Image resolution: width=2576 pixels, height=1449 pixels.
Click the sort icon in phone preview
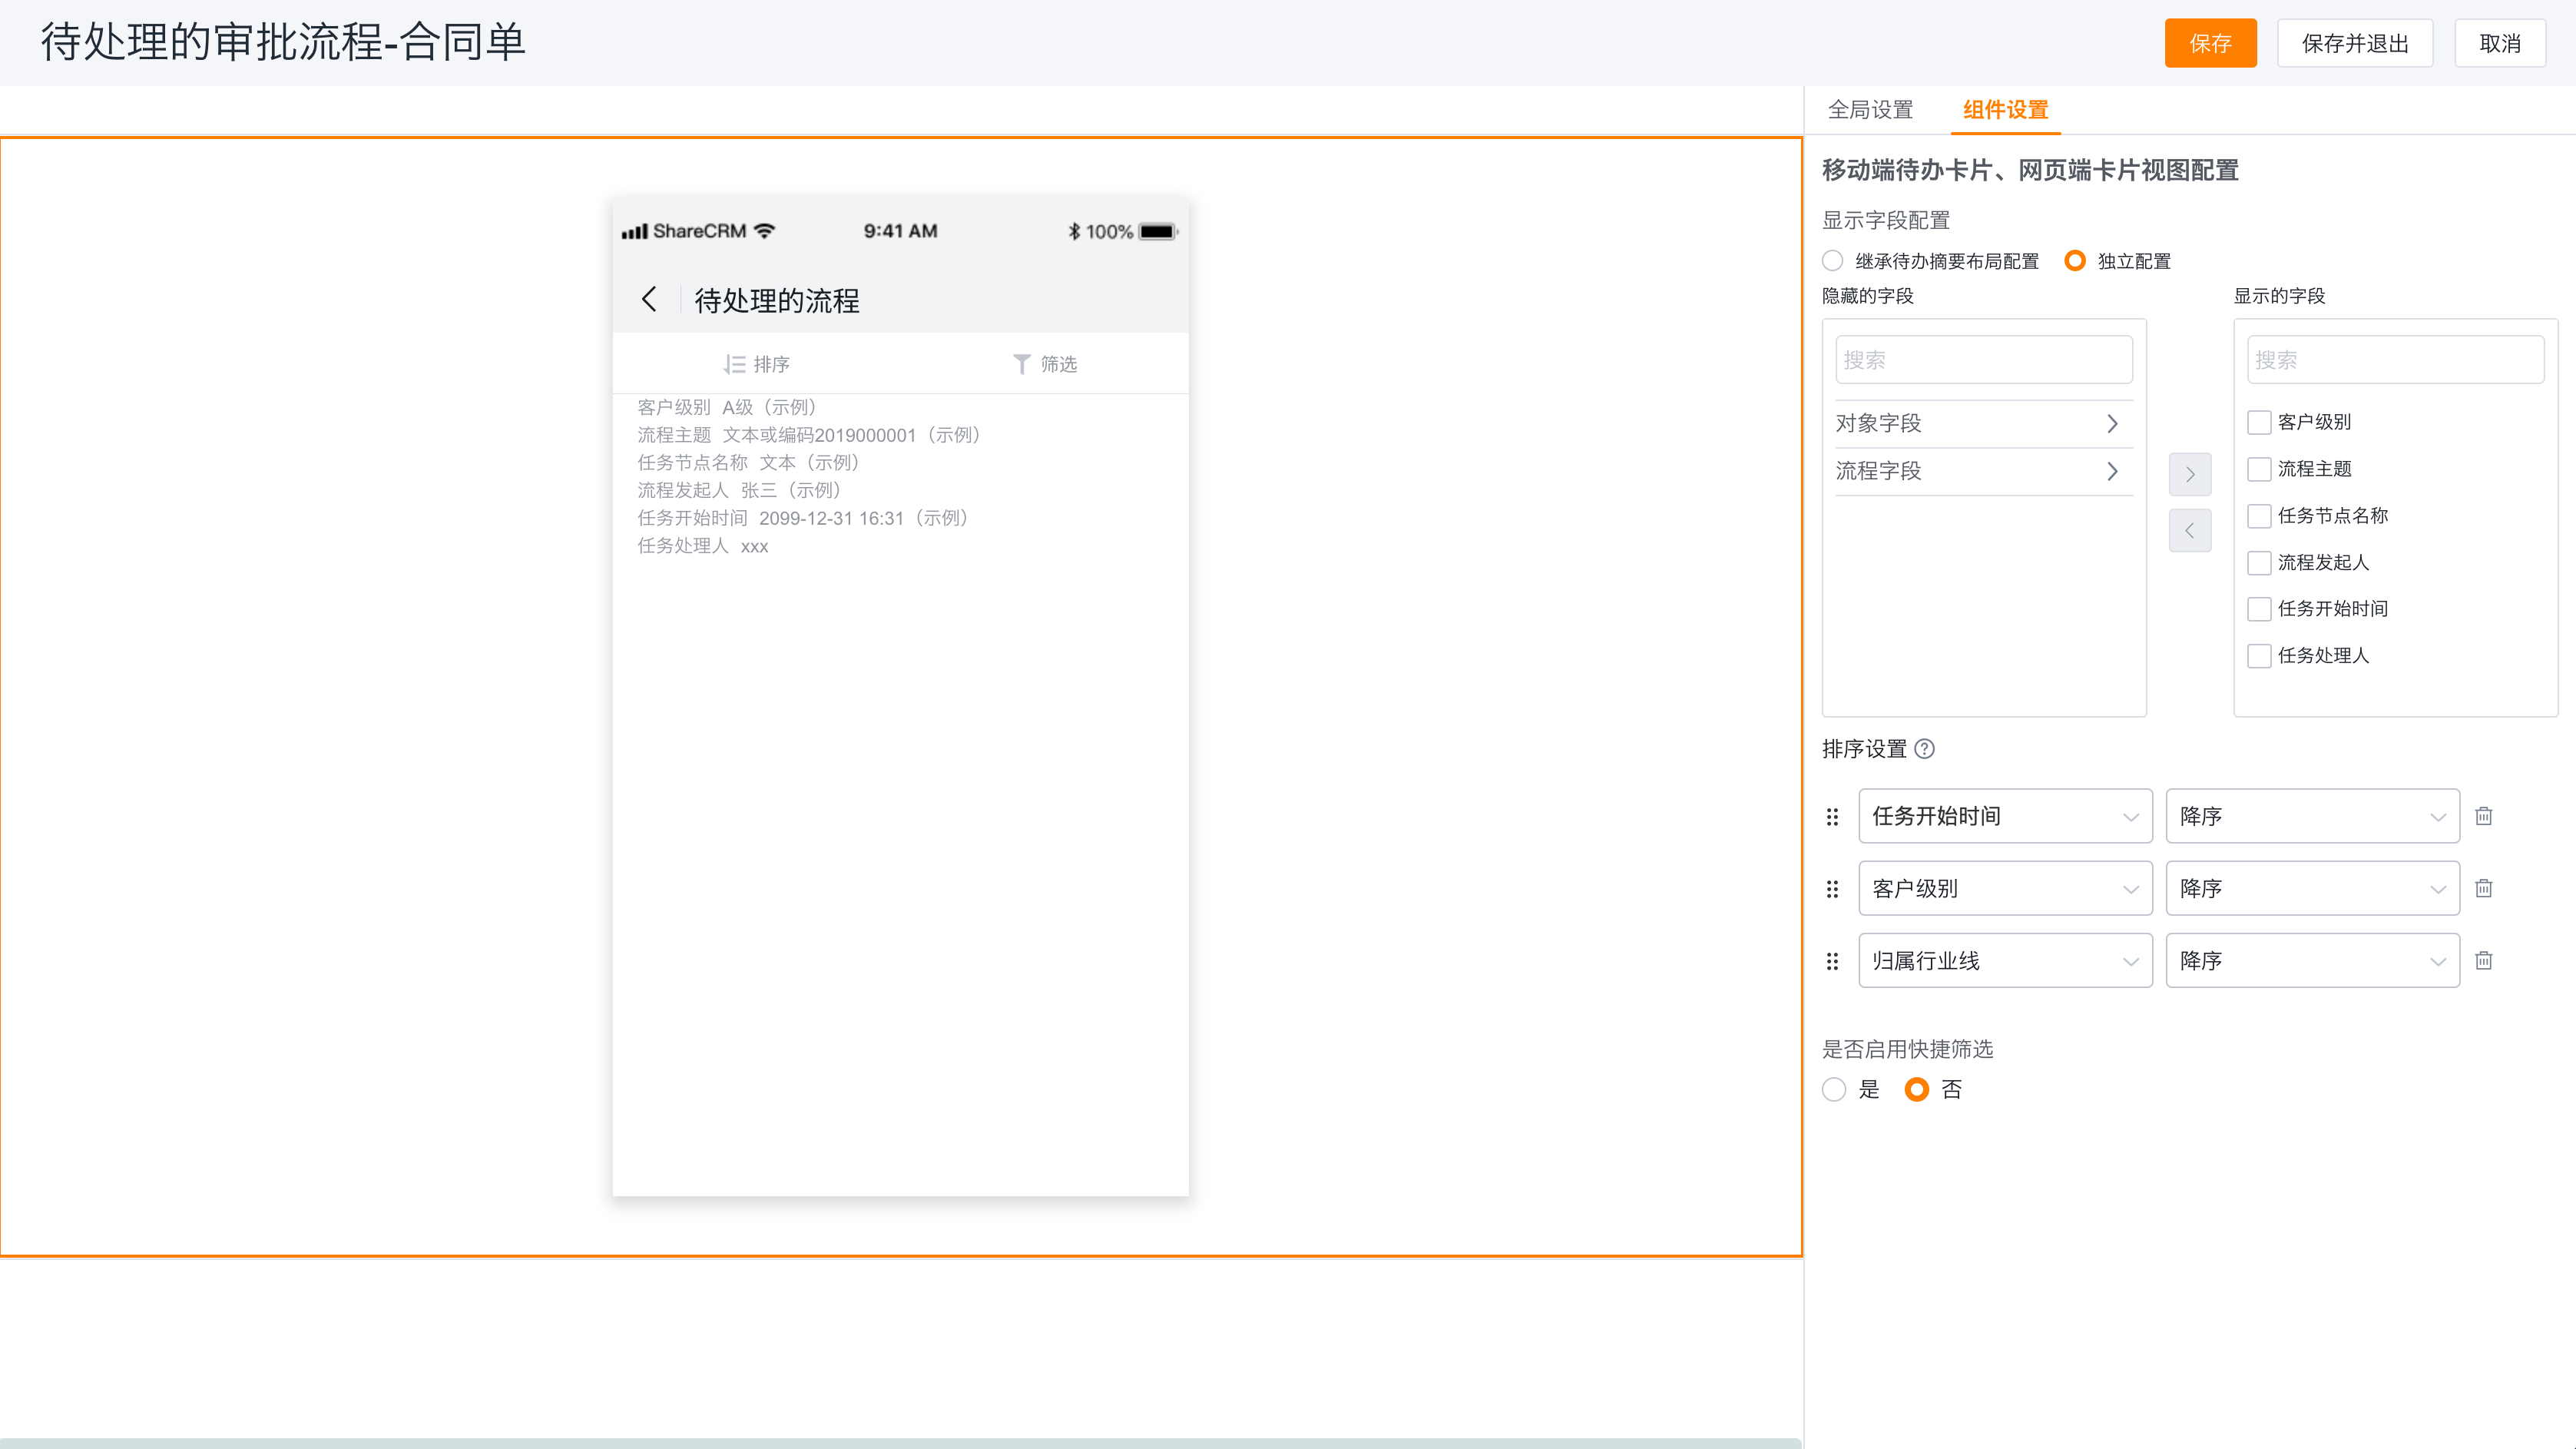pos(735,364)
